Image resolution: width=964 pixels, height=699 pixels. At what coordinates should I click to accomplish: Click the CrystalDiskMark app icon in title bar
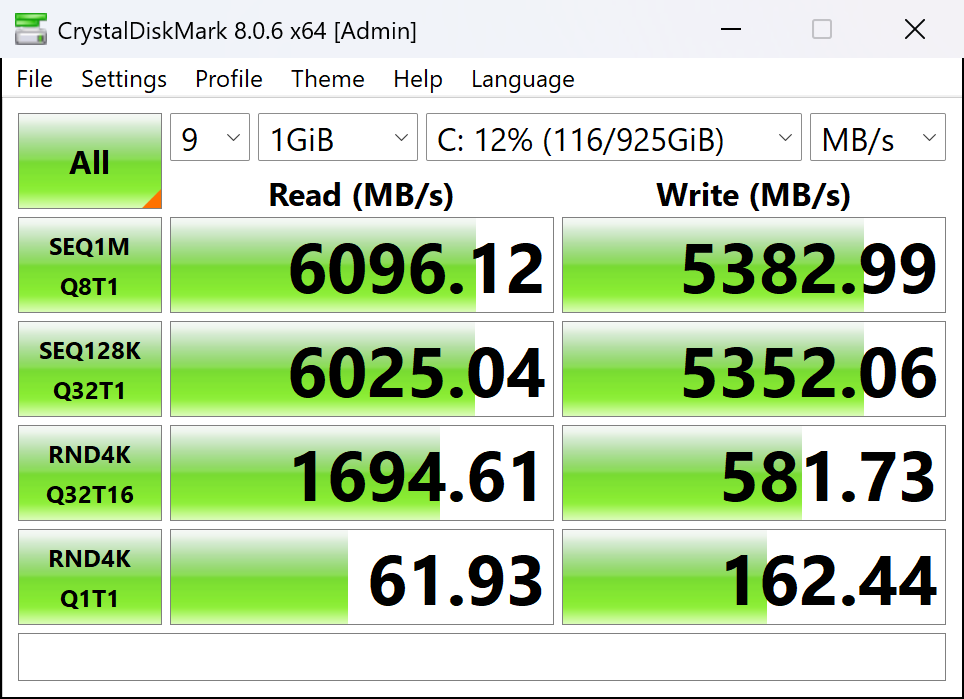click(31, 30)
